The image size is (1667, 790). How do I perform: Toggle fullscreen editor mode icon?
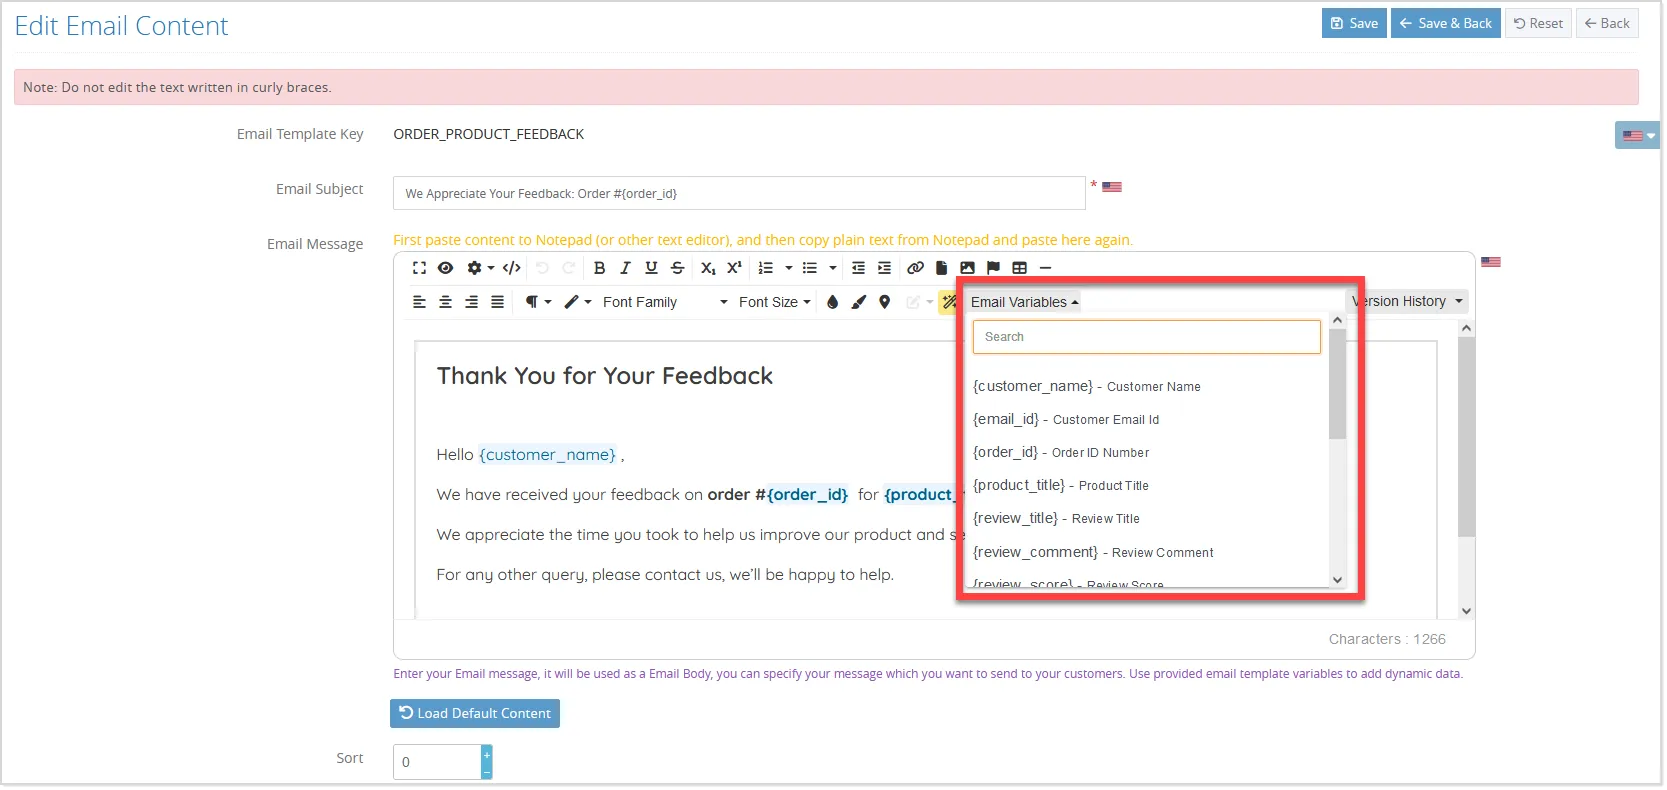419,268
